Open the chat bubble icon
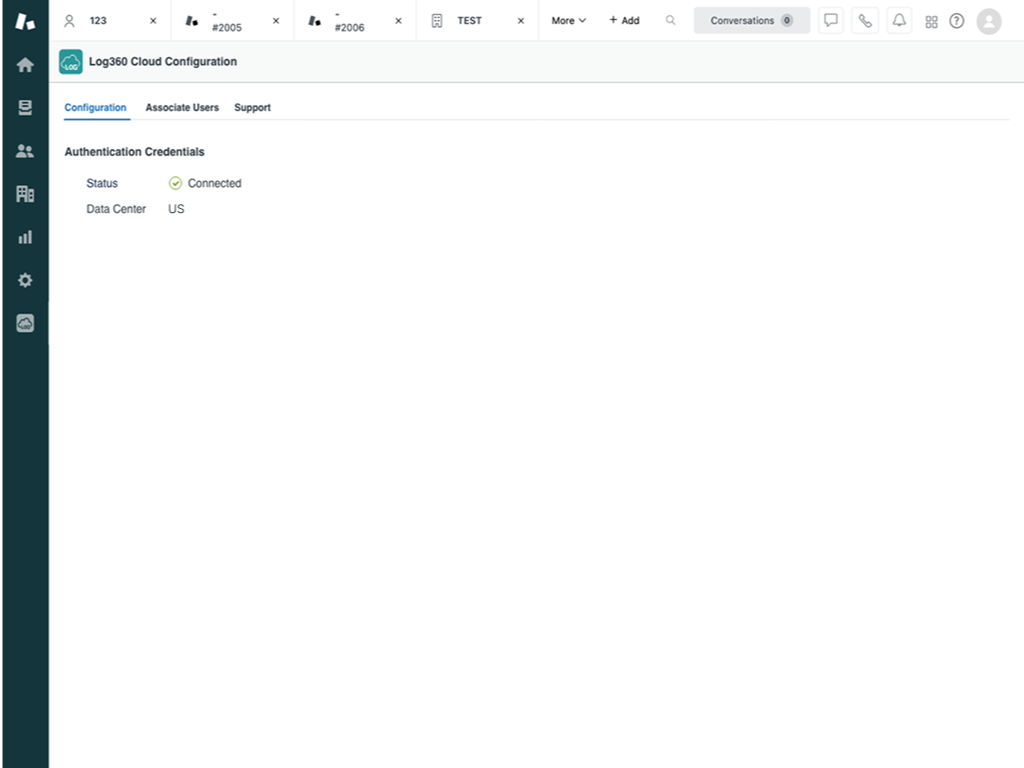The width and height of the screenshot is (1024, 768). coord(830,21)
